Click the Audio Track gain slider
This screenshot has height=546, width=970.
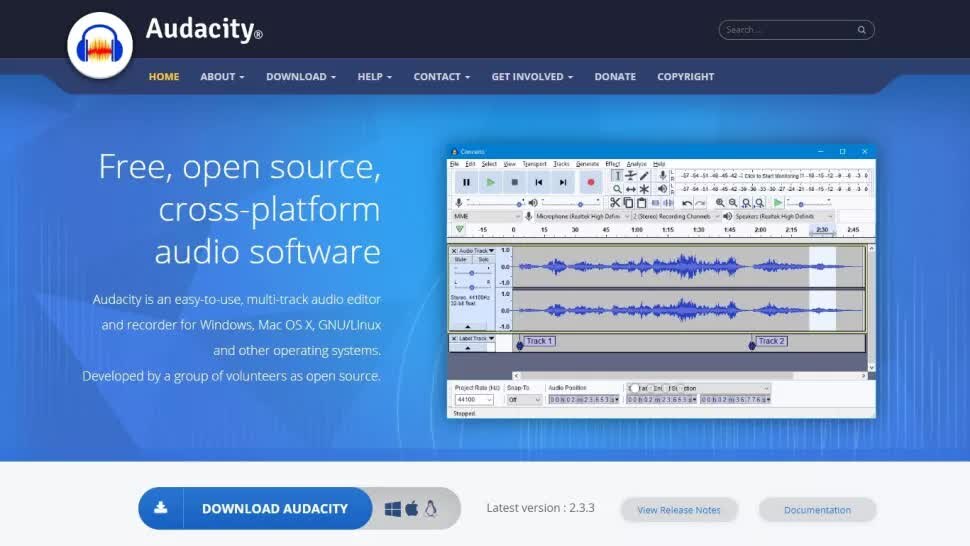pos(471,273)
